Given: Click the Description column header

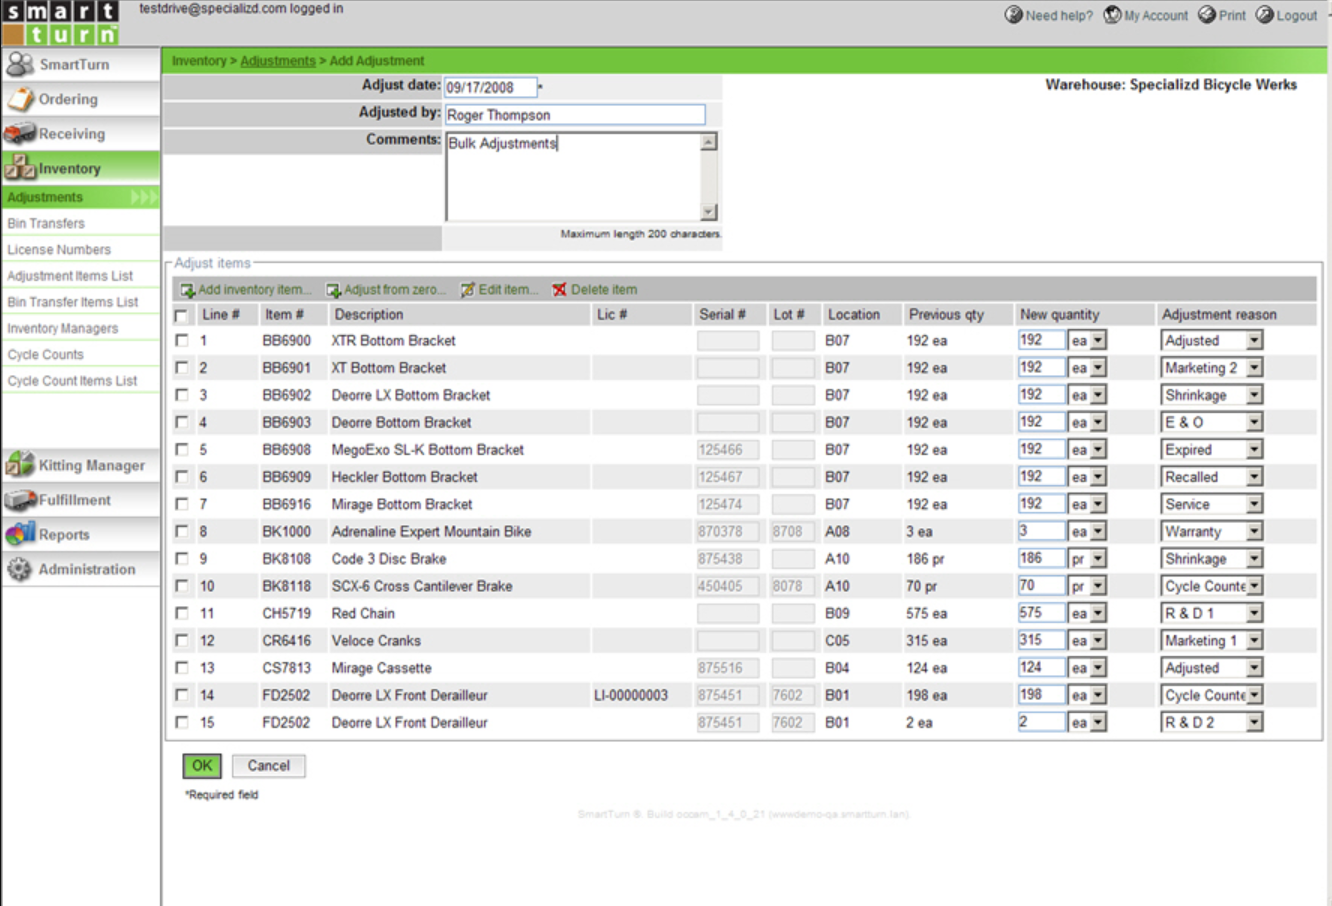Looking at the screenshot, I should pos(369,314).
